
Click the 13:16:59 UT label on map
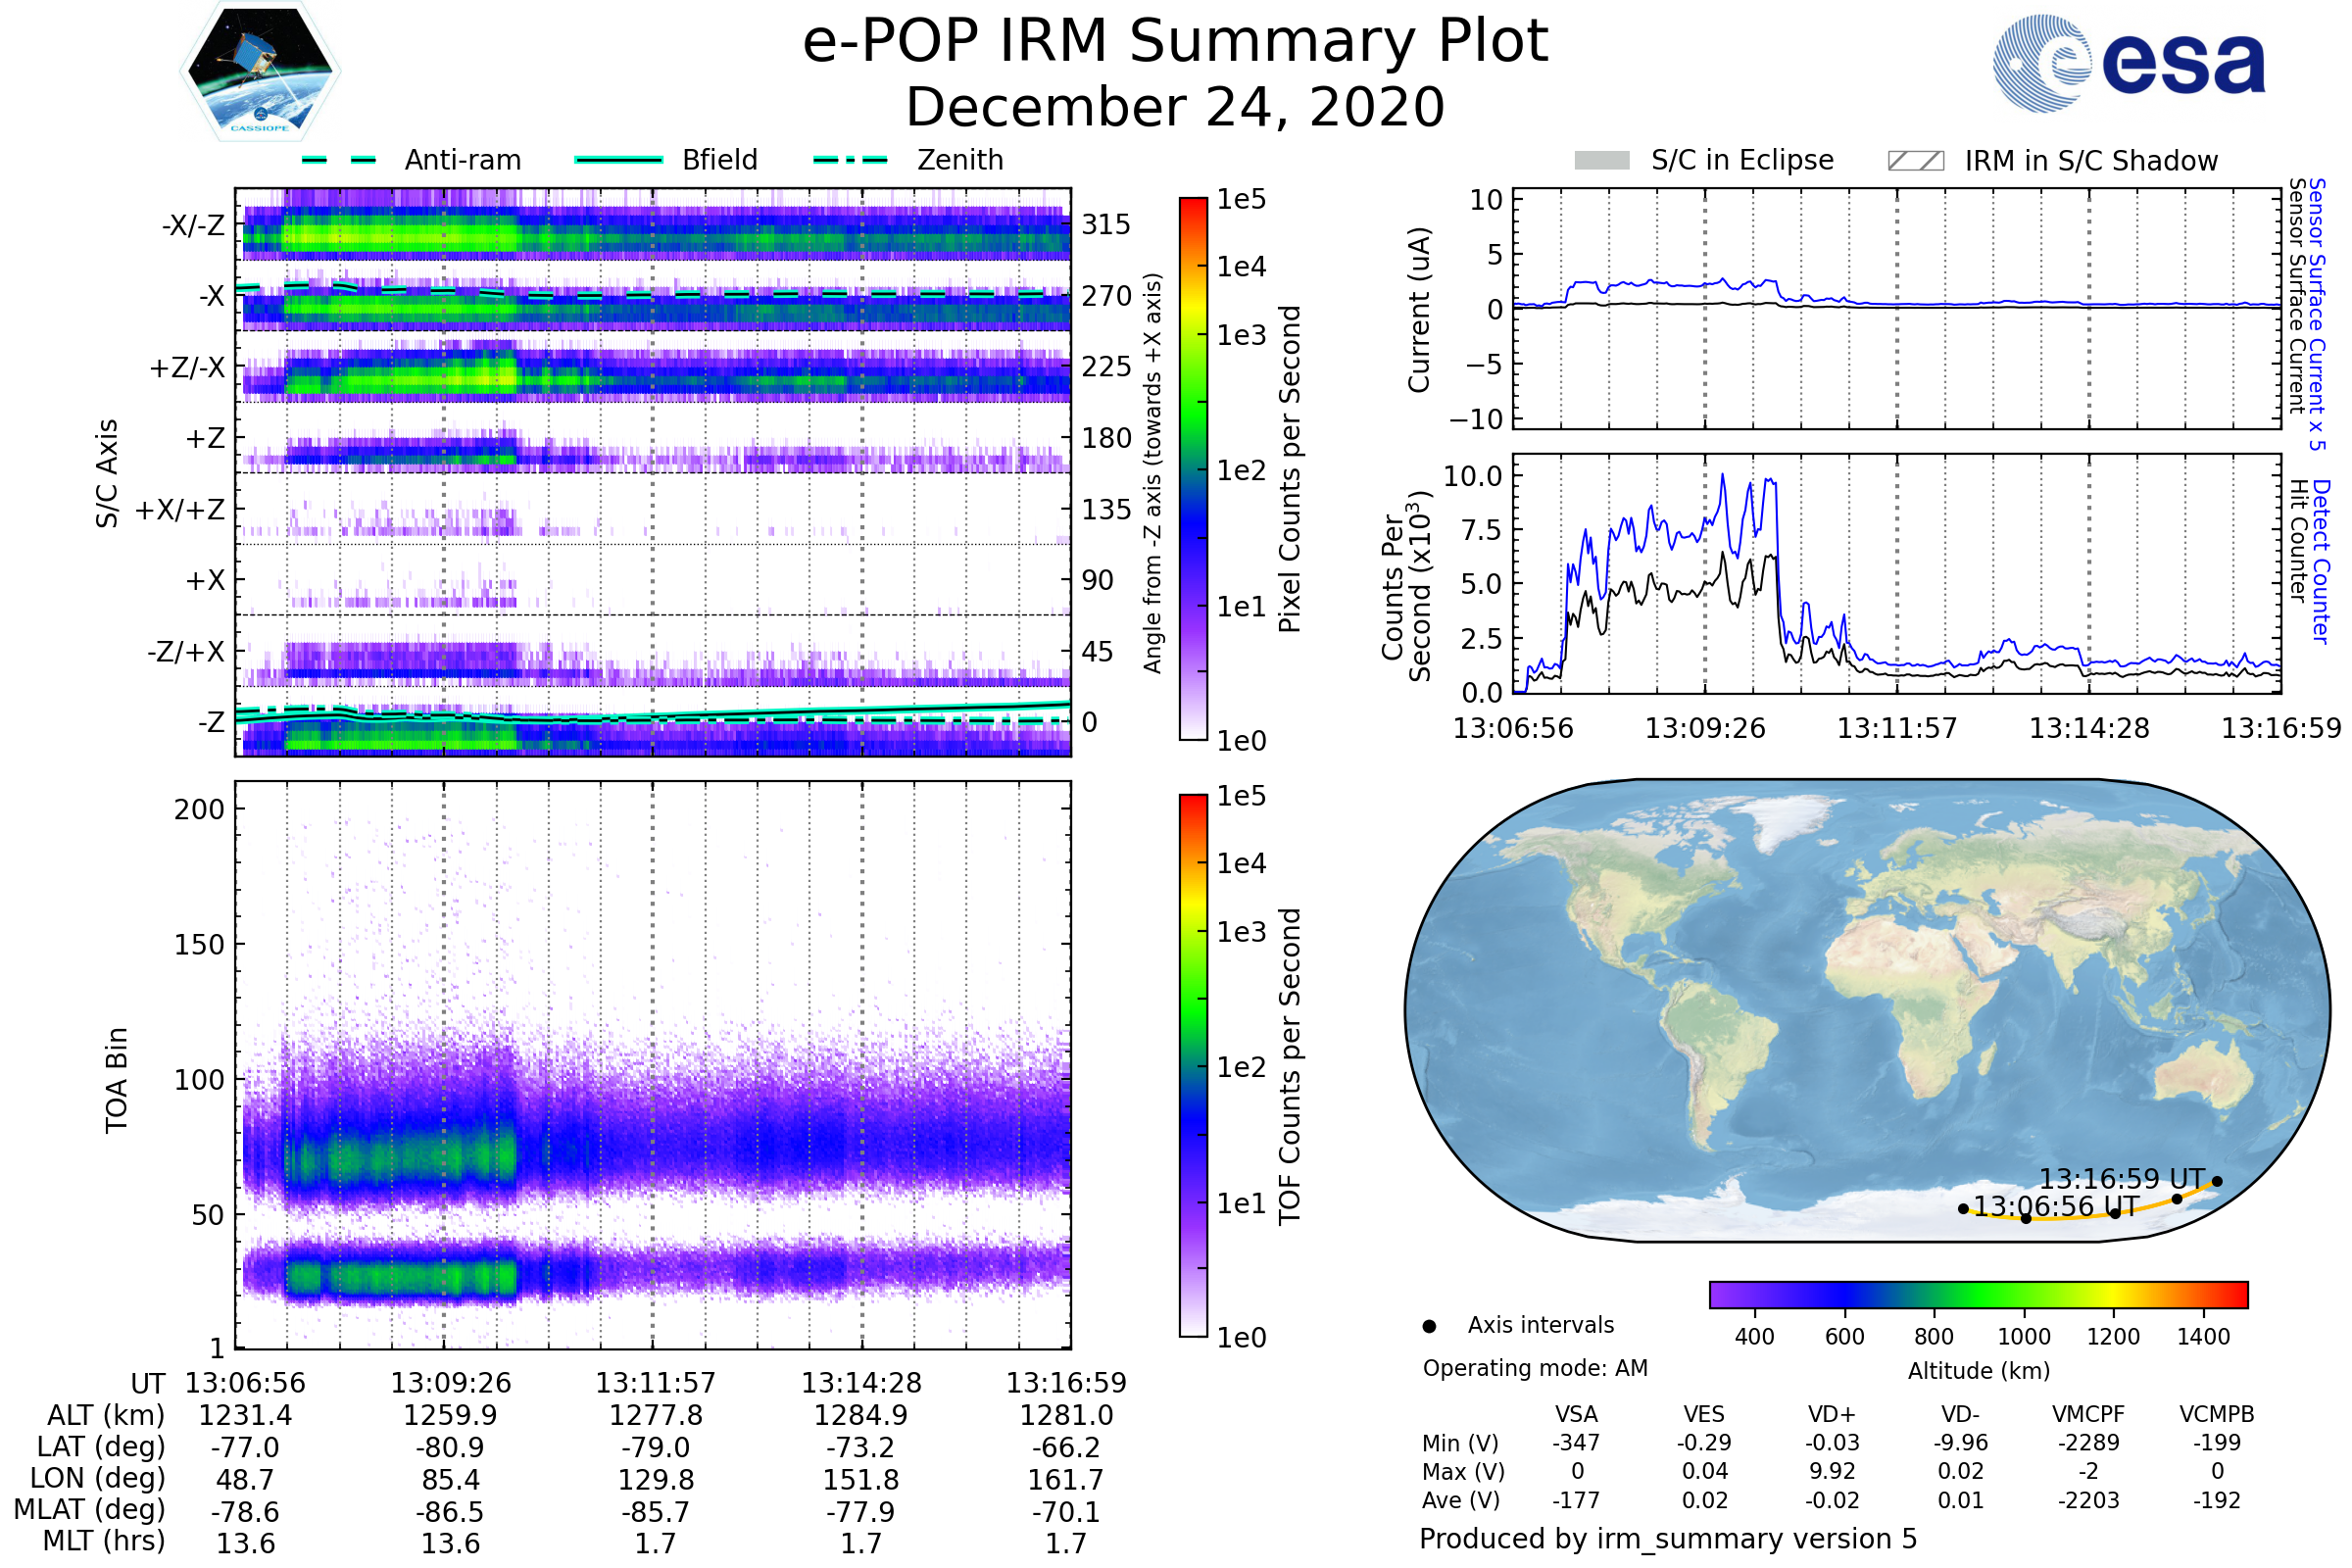(2122, 1179)
